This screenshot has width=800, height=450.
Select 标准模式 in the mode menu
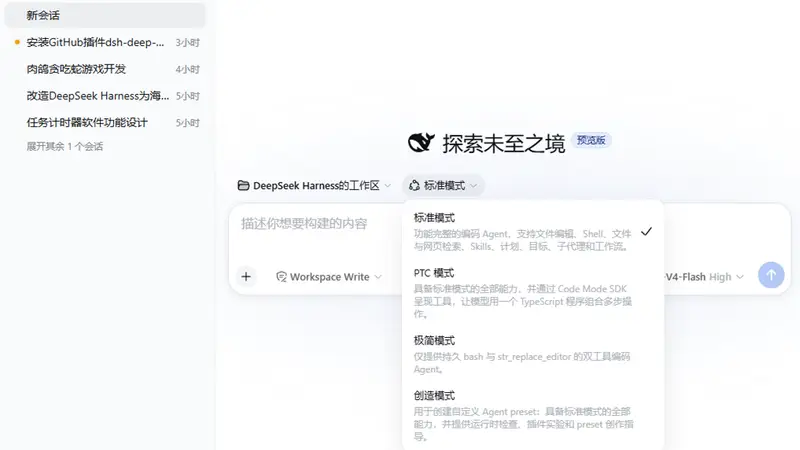533,232
